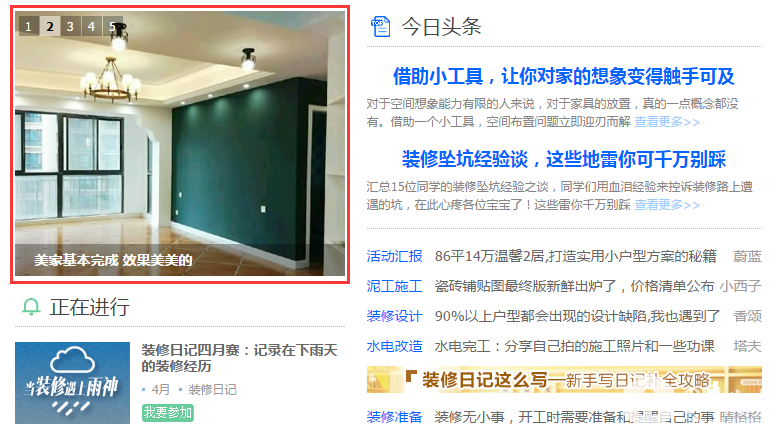Open article 86平14万温馨2居

576,256
